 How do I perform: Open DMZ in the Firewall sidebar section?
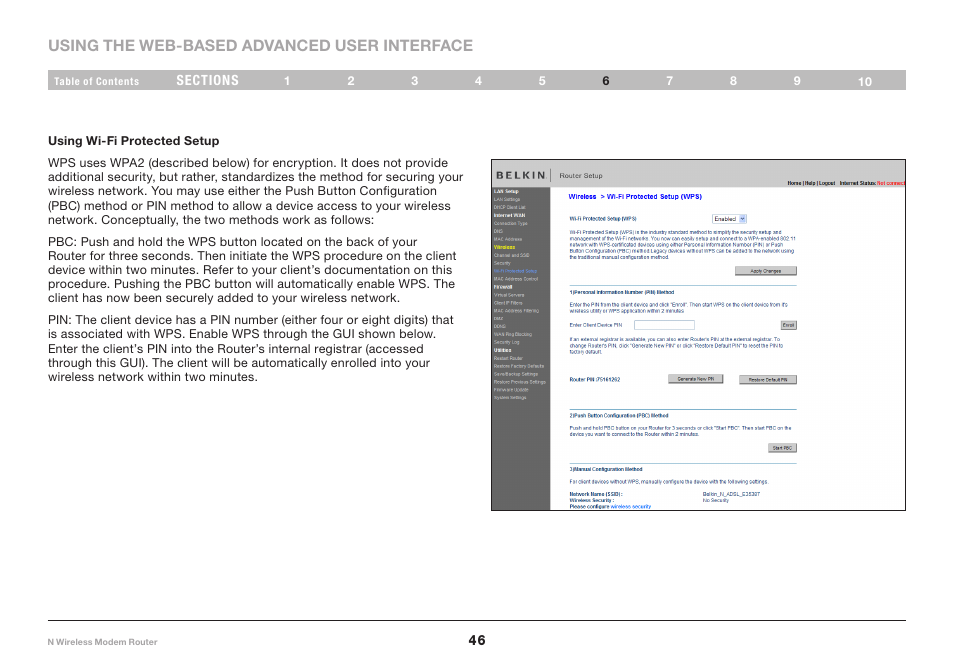pyautogui.click(x=499, y=319)
